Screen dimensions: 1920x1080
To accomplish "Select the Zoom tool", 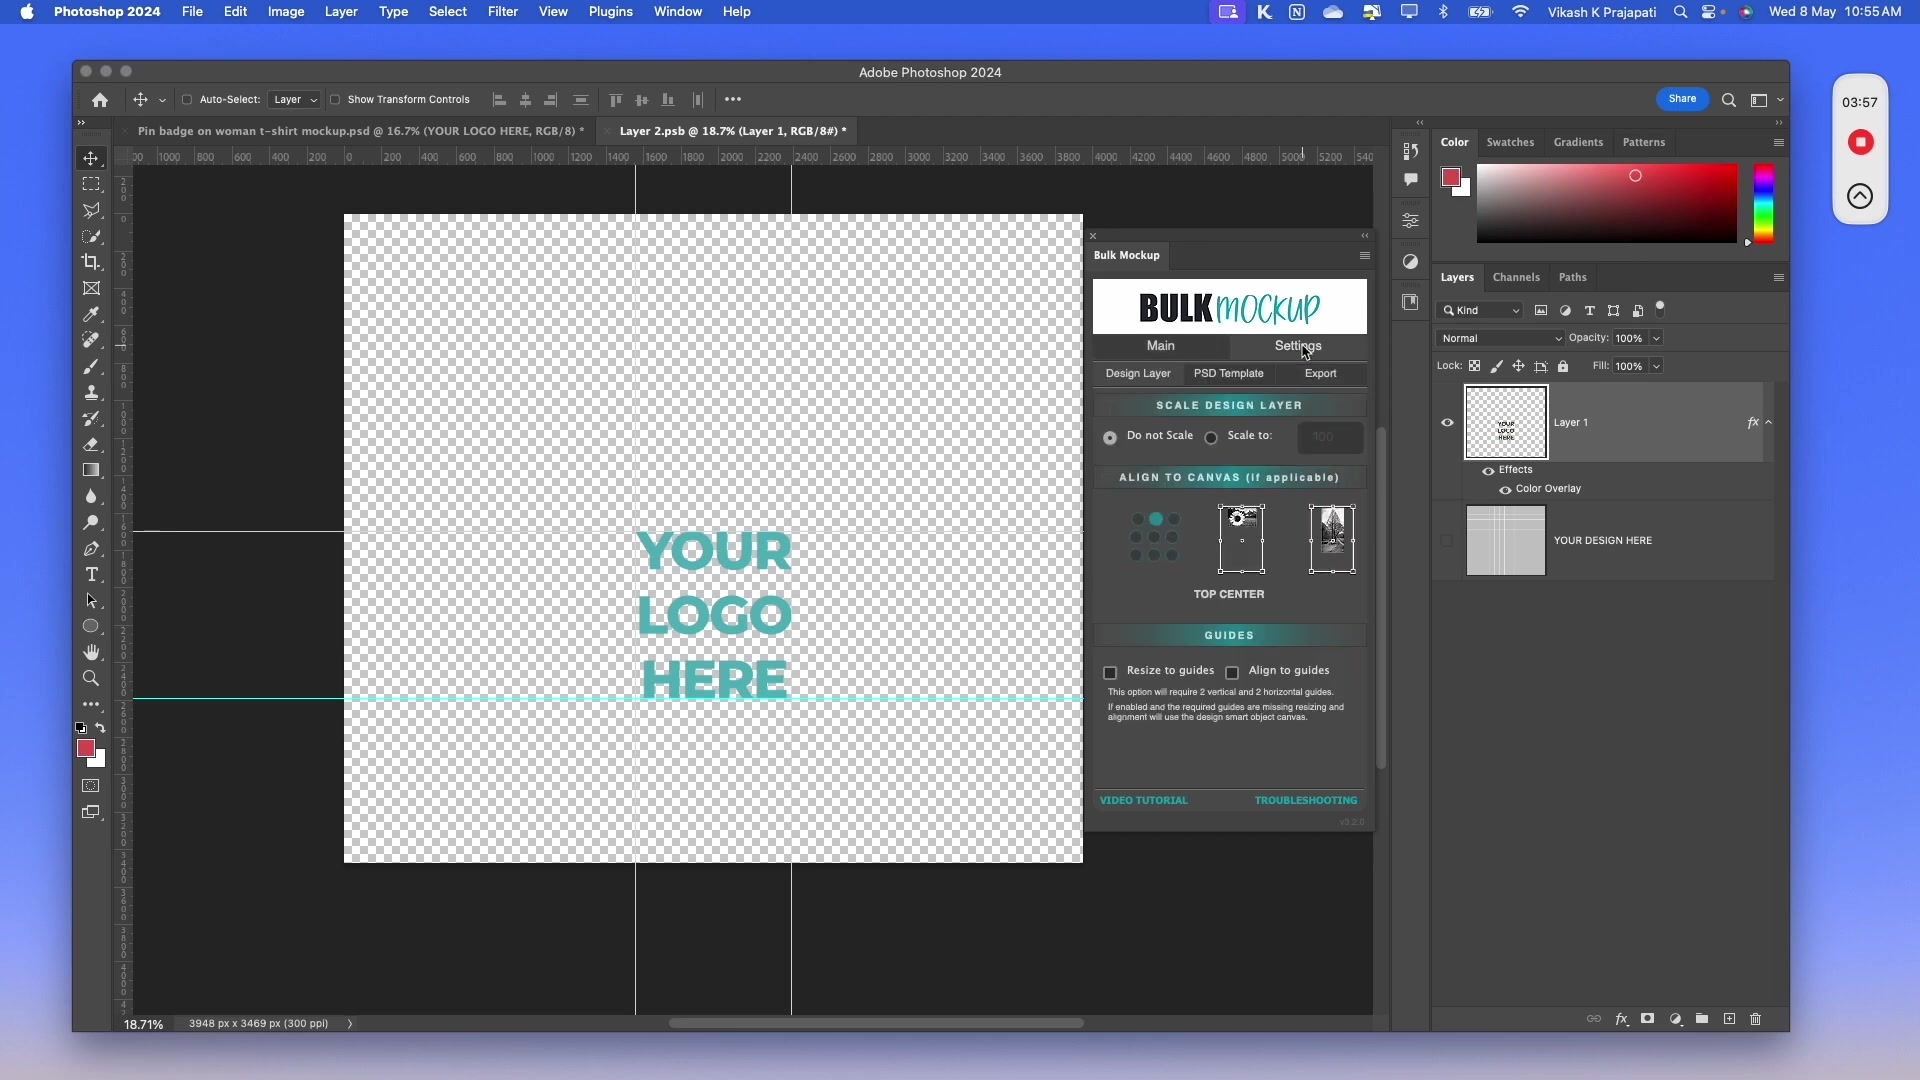I will [91, 678].
